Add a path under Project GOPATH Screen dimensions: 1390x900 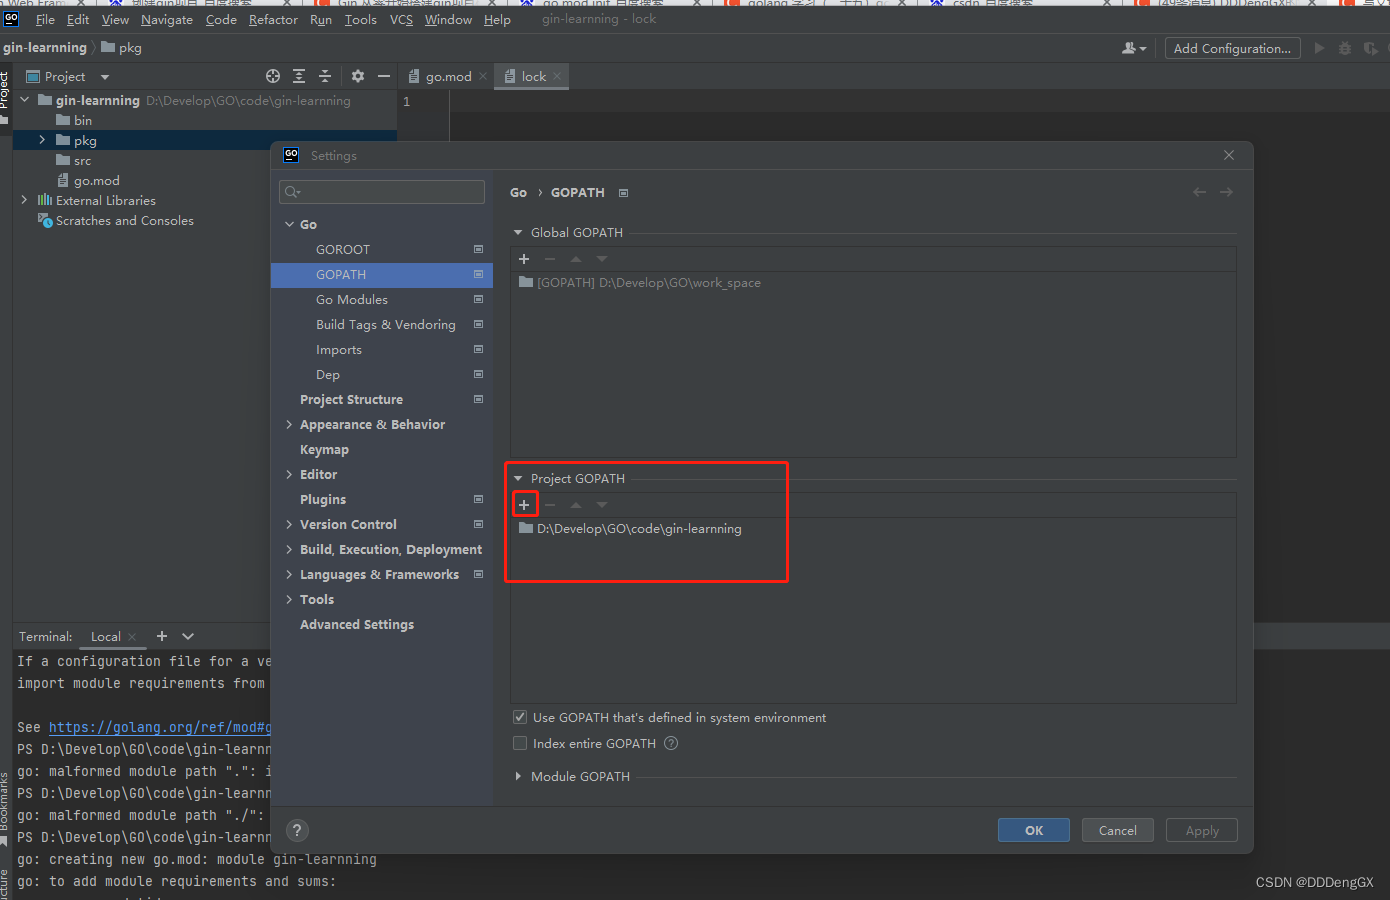click(524, 505)
